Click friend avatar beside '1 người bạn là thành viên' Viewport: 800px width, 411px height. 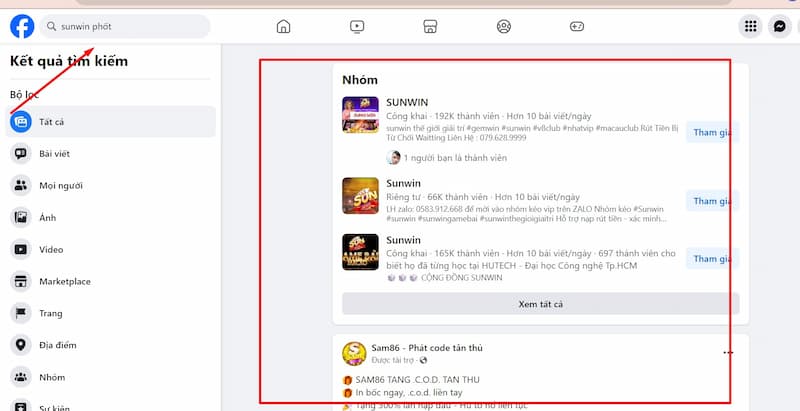point(393,158)
